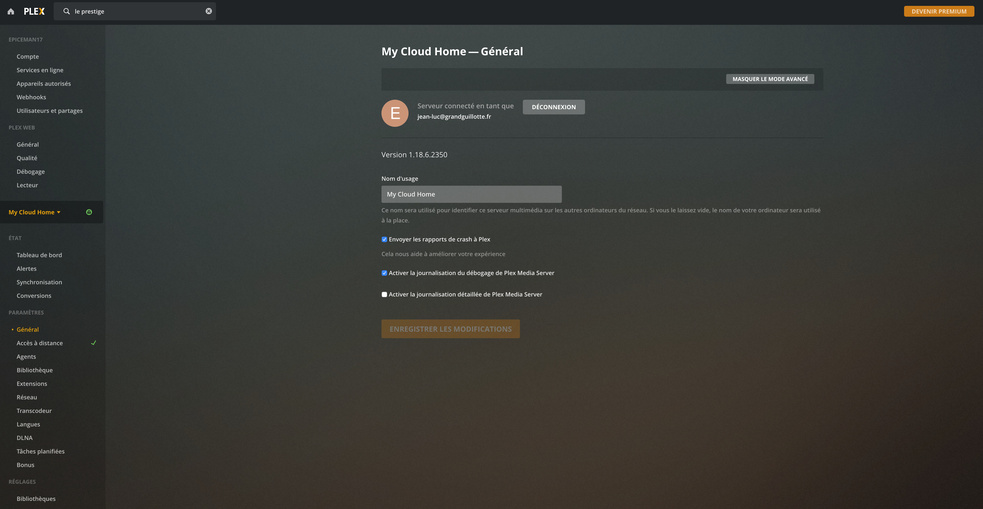
Task: Open Utilisateurs et partages
Action: click(50, 111)
